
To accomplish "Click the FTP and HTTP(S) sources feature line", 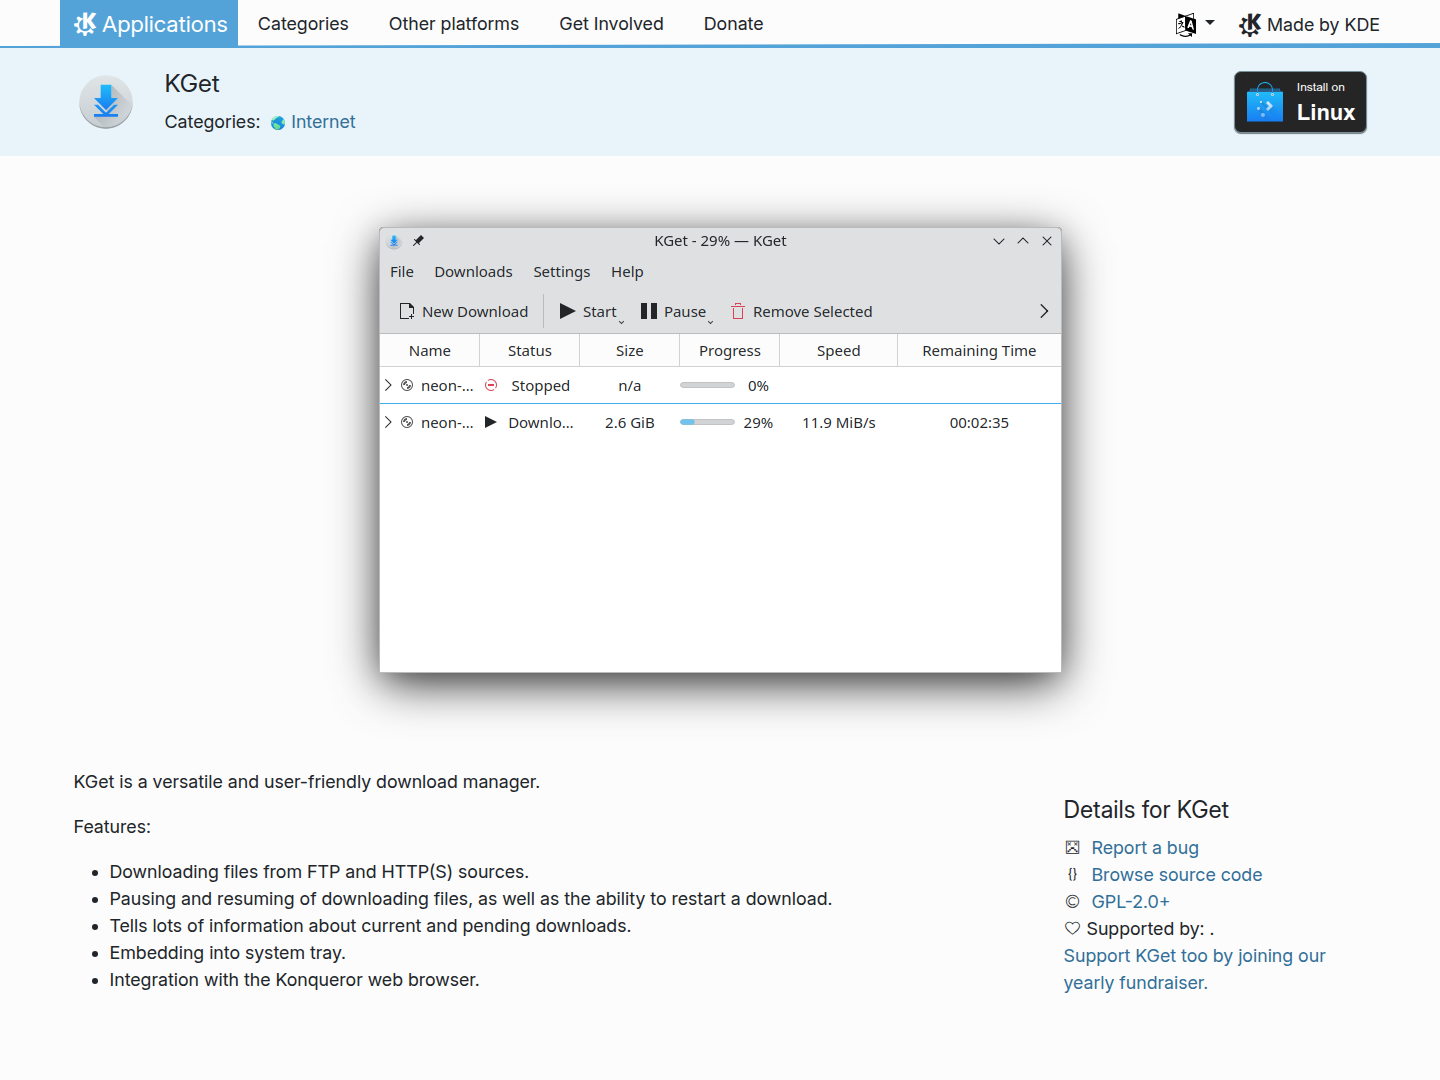I will (x=320, y=872).
